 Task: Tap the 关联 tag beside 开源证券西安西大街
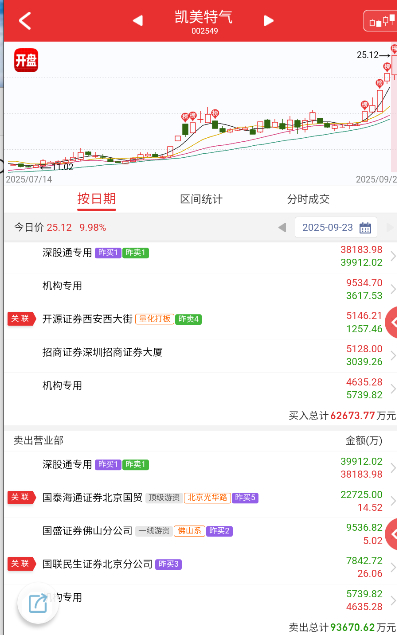pos(21,319)
